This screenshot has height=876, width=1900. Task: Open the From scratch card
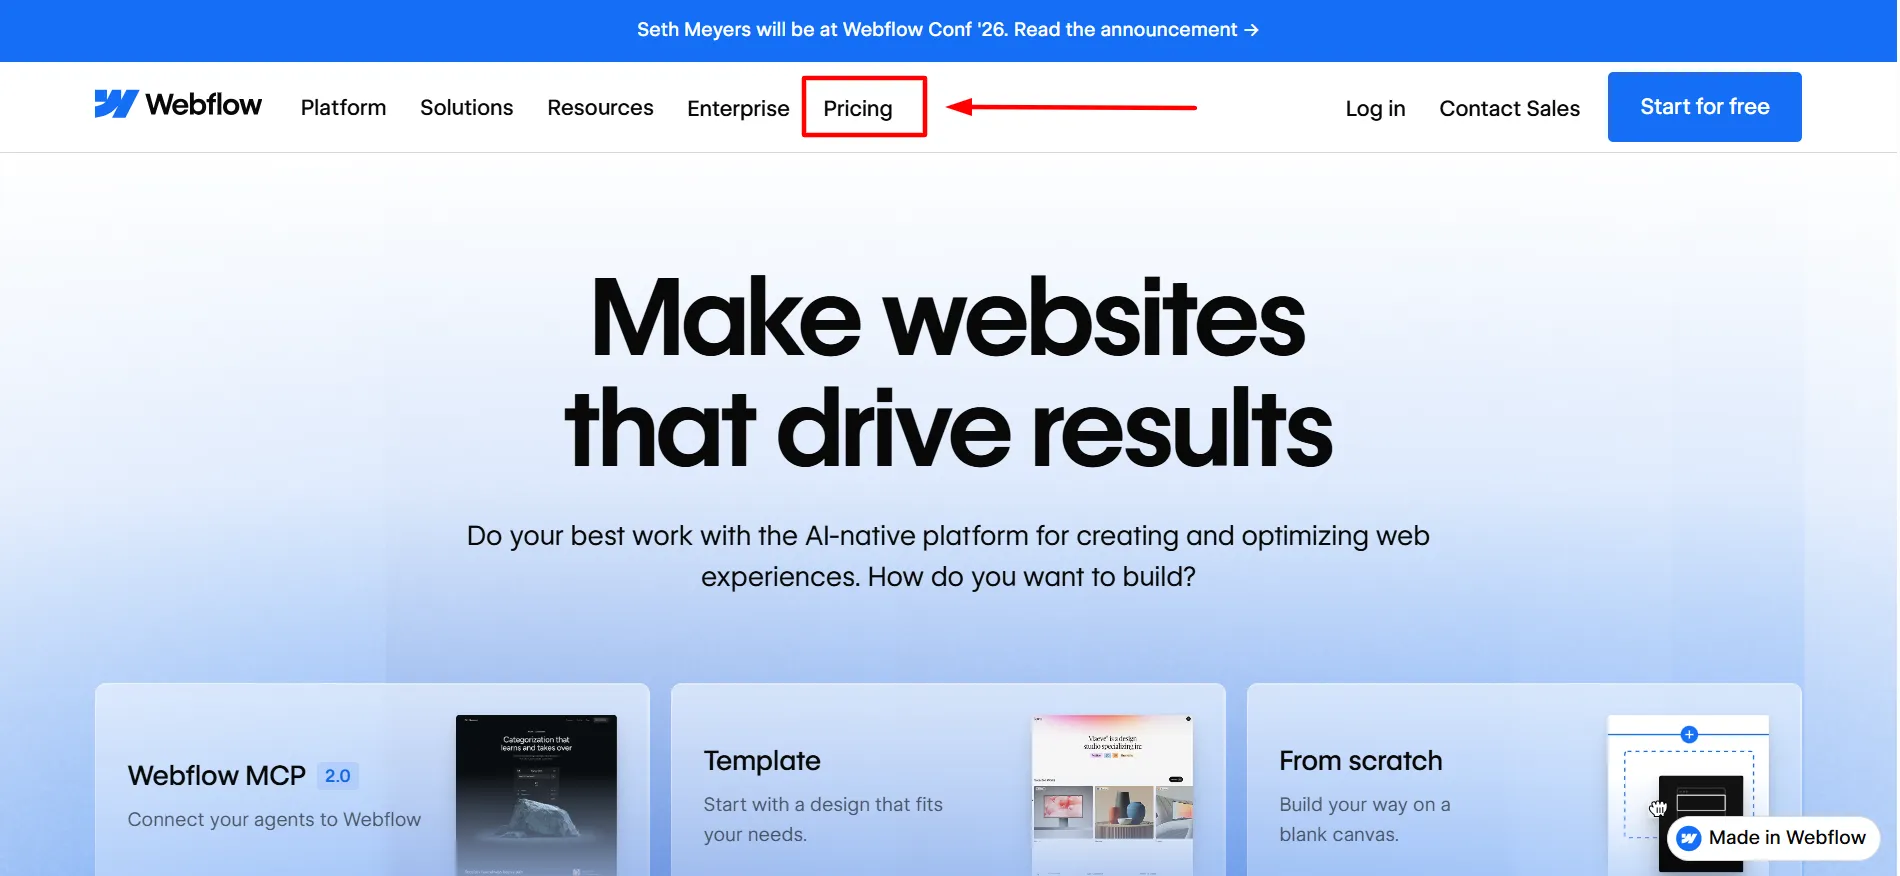[1524, 780]
